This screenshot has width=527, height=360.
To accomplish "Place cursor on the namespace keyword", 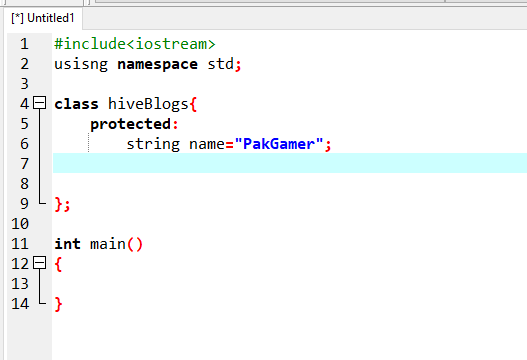I will click(x=157, y=65).
